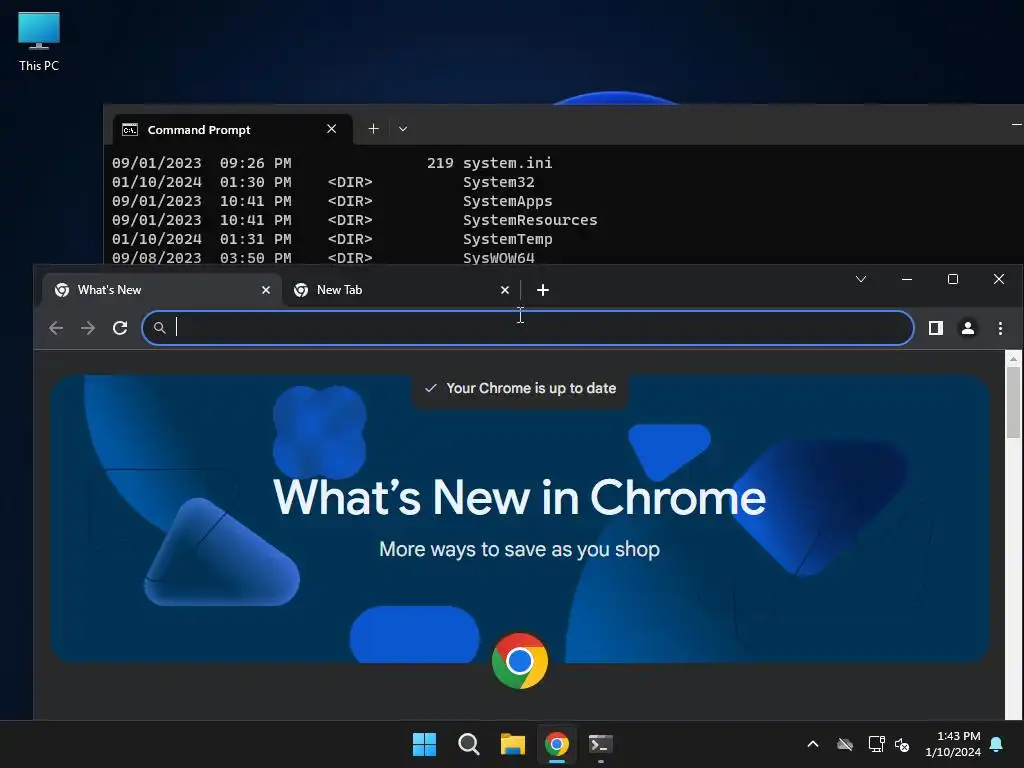Screen dimensions: 1024x768
Task: Click Chrome's back navigation arrow
Action: [56, 328]
